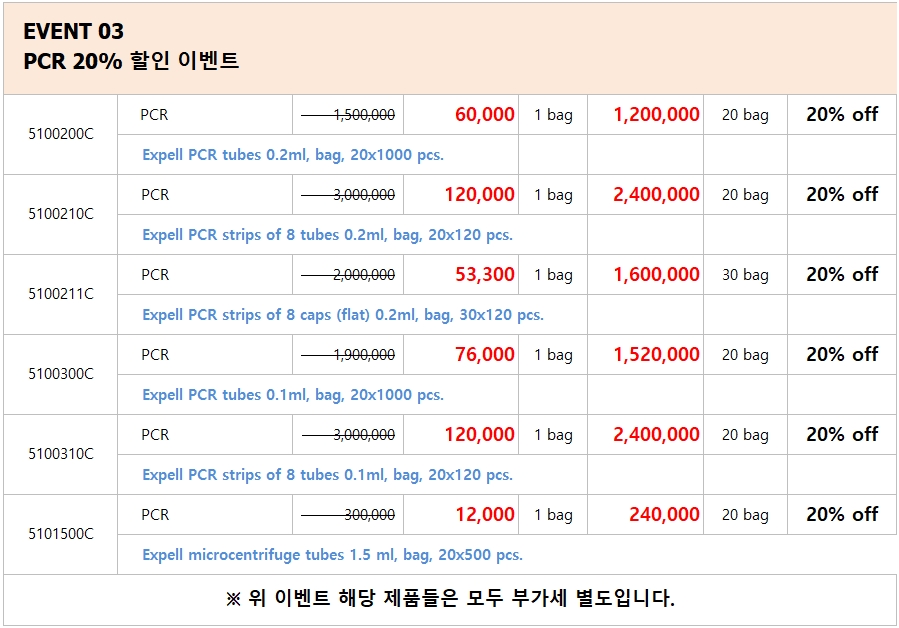This screenshot has width=899, height=628.
Task: Select the "PCR" label in the 5101500C row
Action: coord(155,516)
